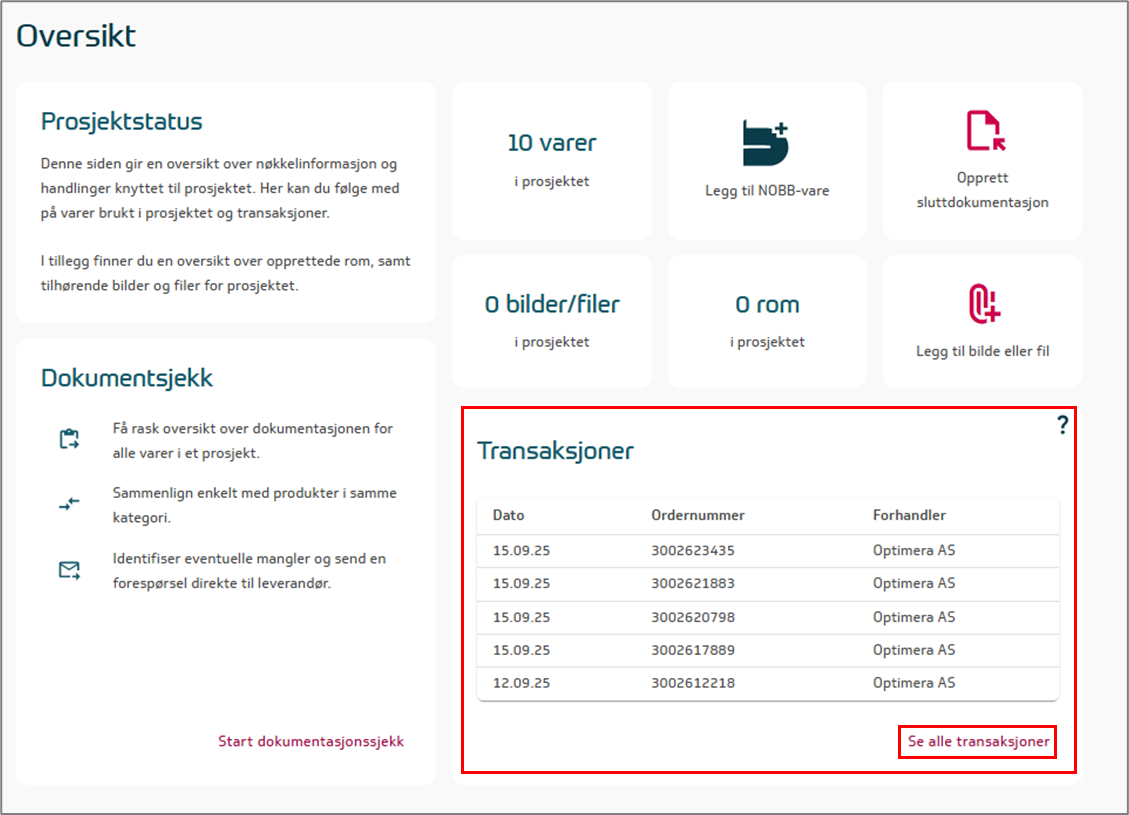Click the Forhandler column header
1129x815 pixels.
pyautogui.click(x=909, y=515)
